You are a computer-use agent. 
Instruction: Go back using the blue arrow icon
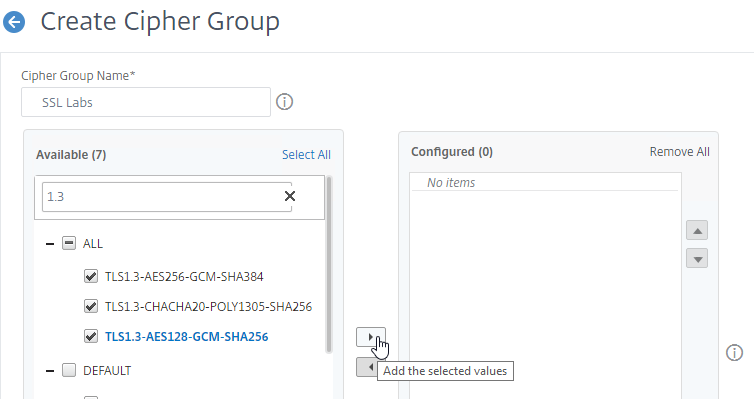[x=14, y=22]
